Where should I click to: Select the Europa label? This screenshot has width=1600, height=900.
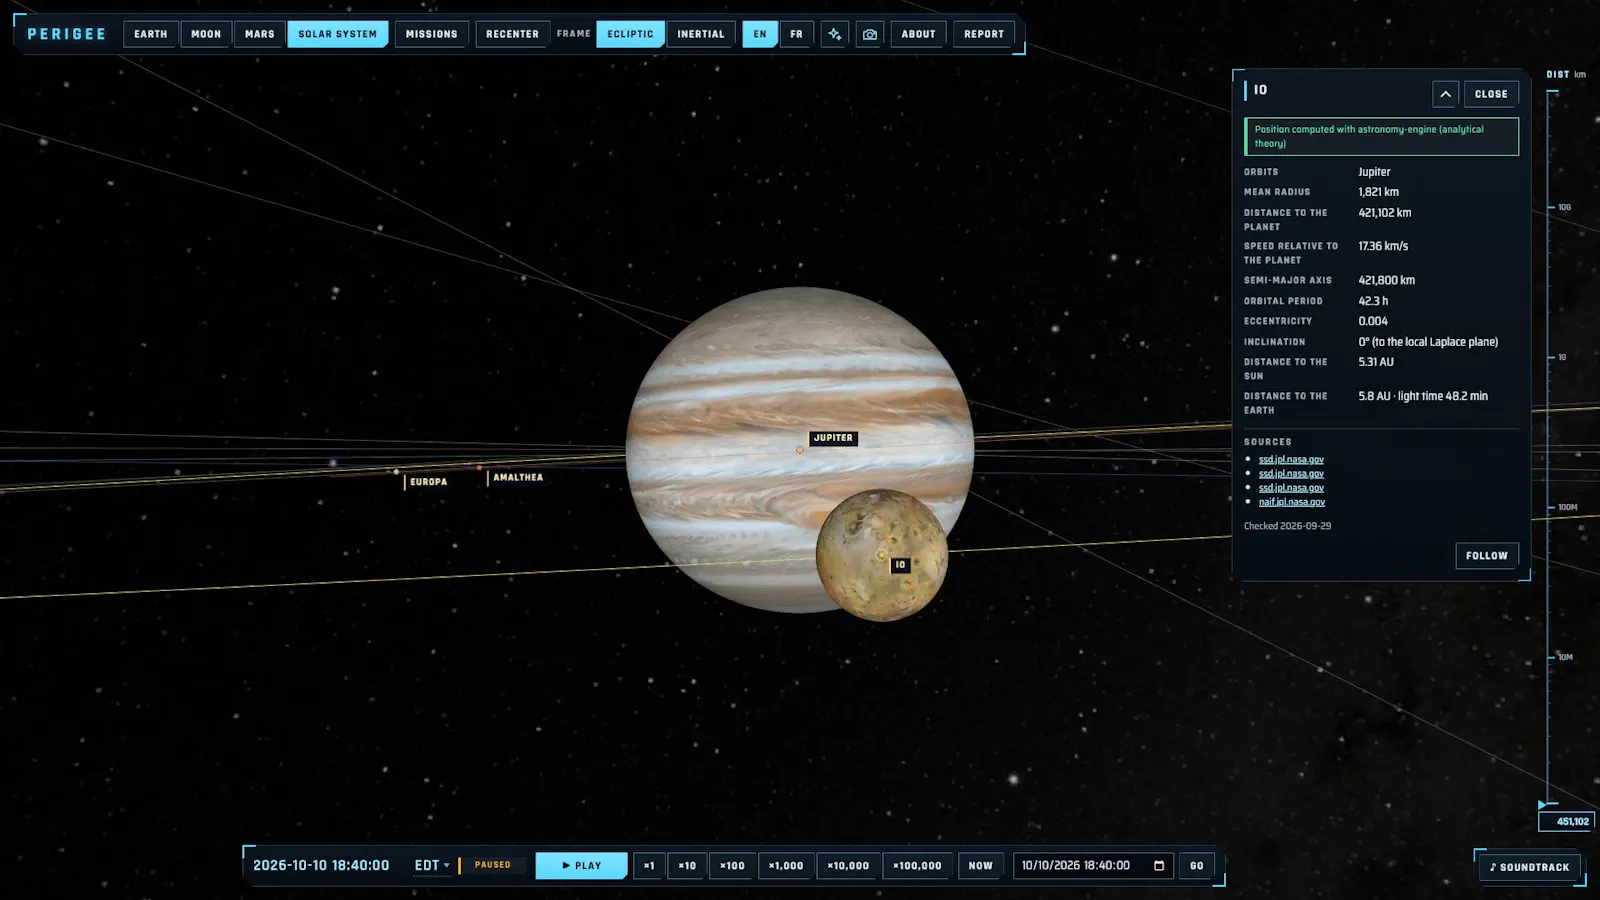pos(428,482)
